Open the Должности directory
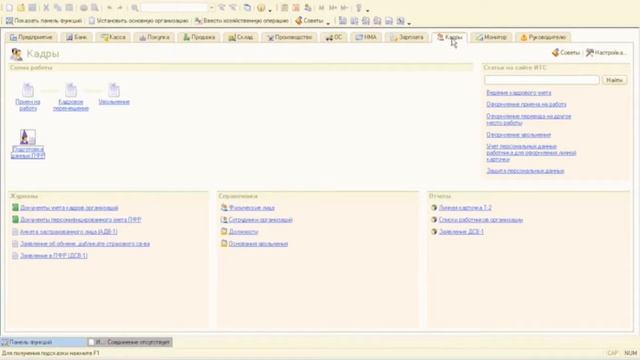 coord(243,232)
